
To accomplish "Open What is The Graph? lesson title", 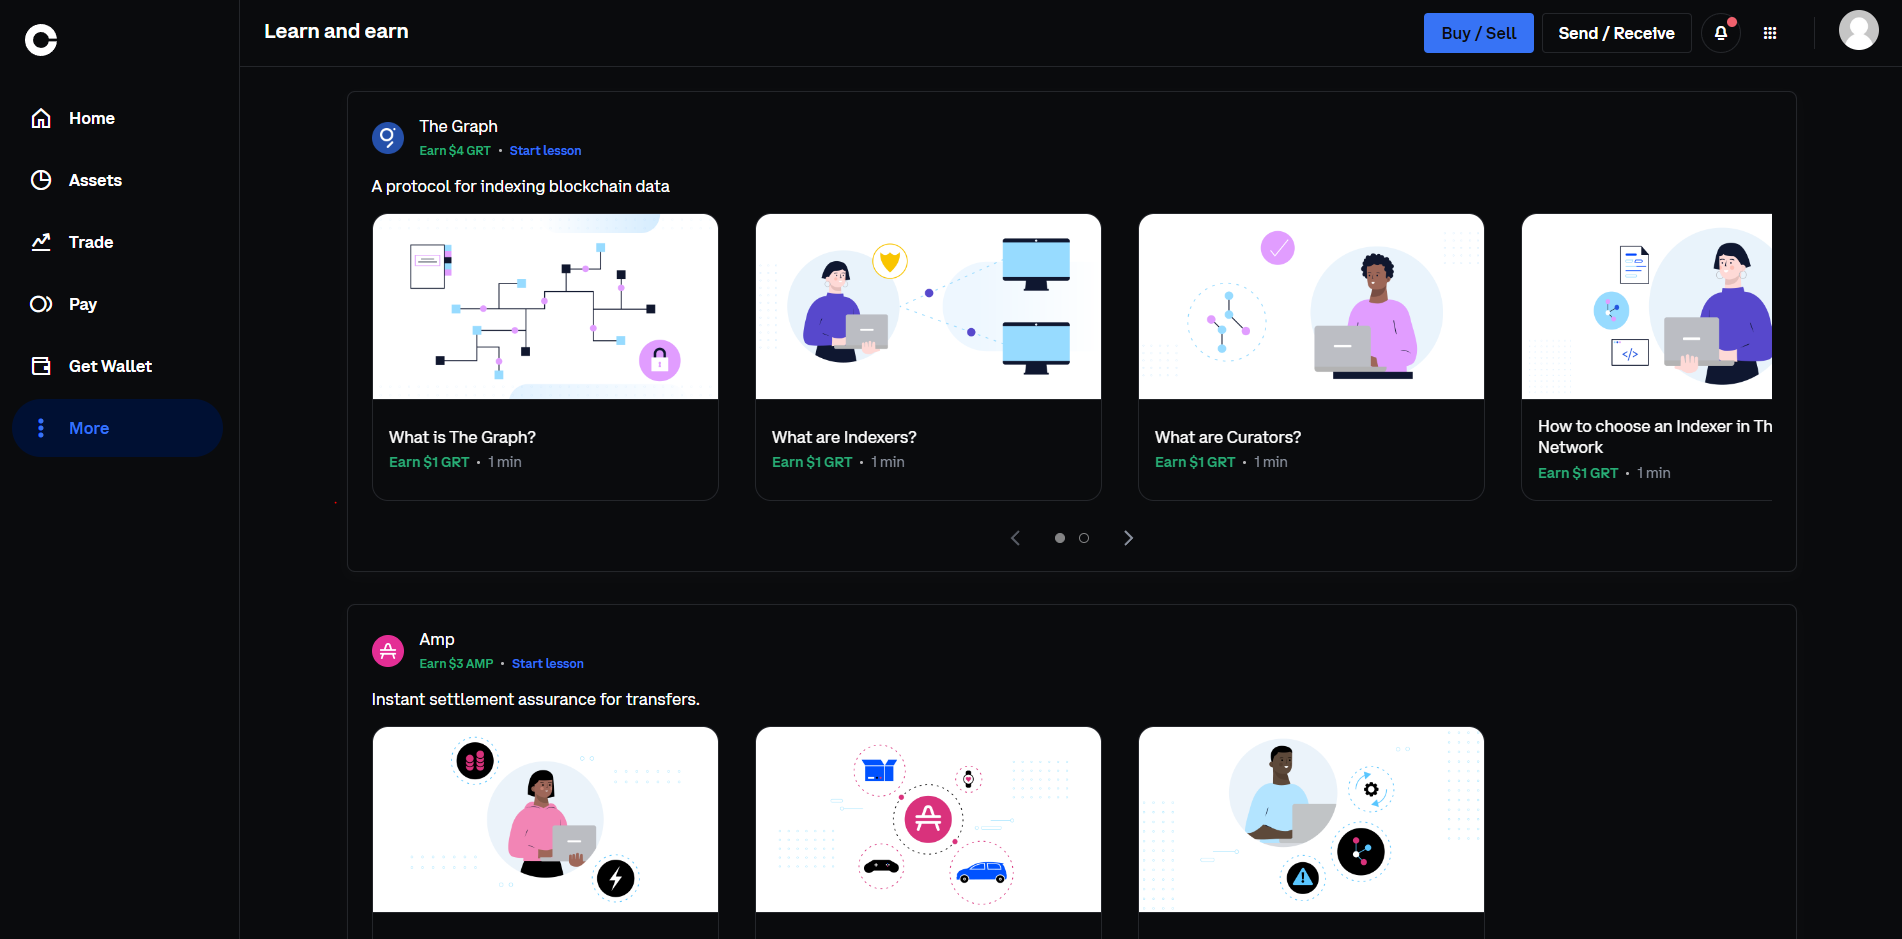I will (462, 437).
